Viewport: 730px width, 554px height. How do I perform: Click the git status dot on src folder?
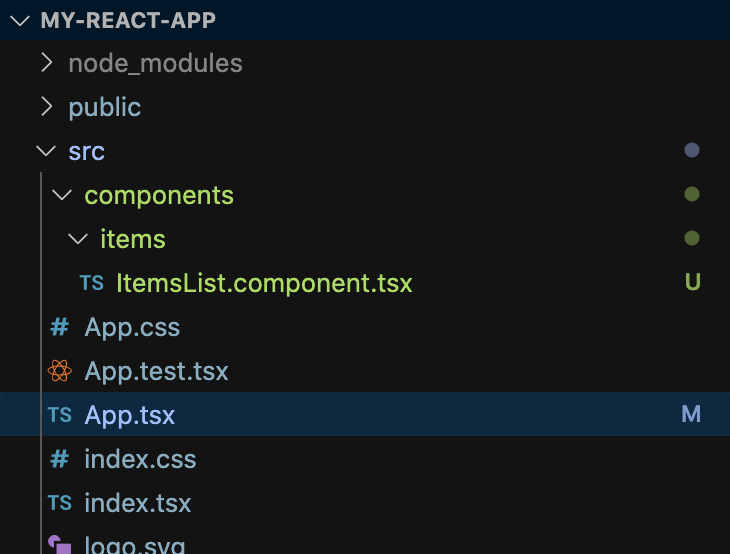click(x=692, y=150)
